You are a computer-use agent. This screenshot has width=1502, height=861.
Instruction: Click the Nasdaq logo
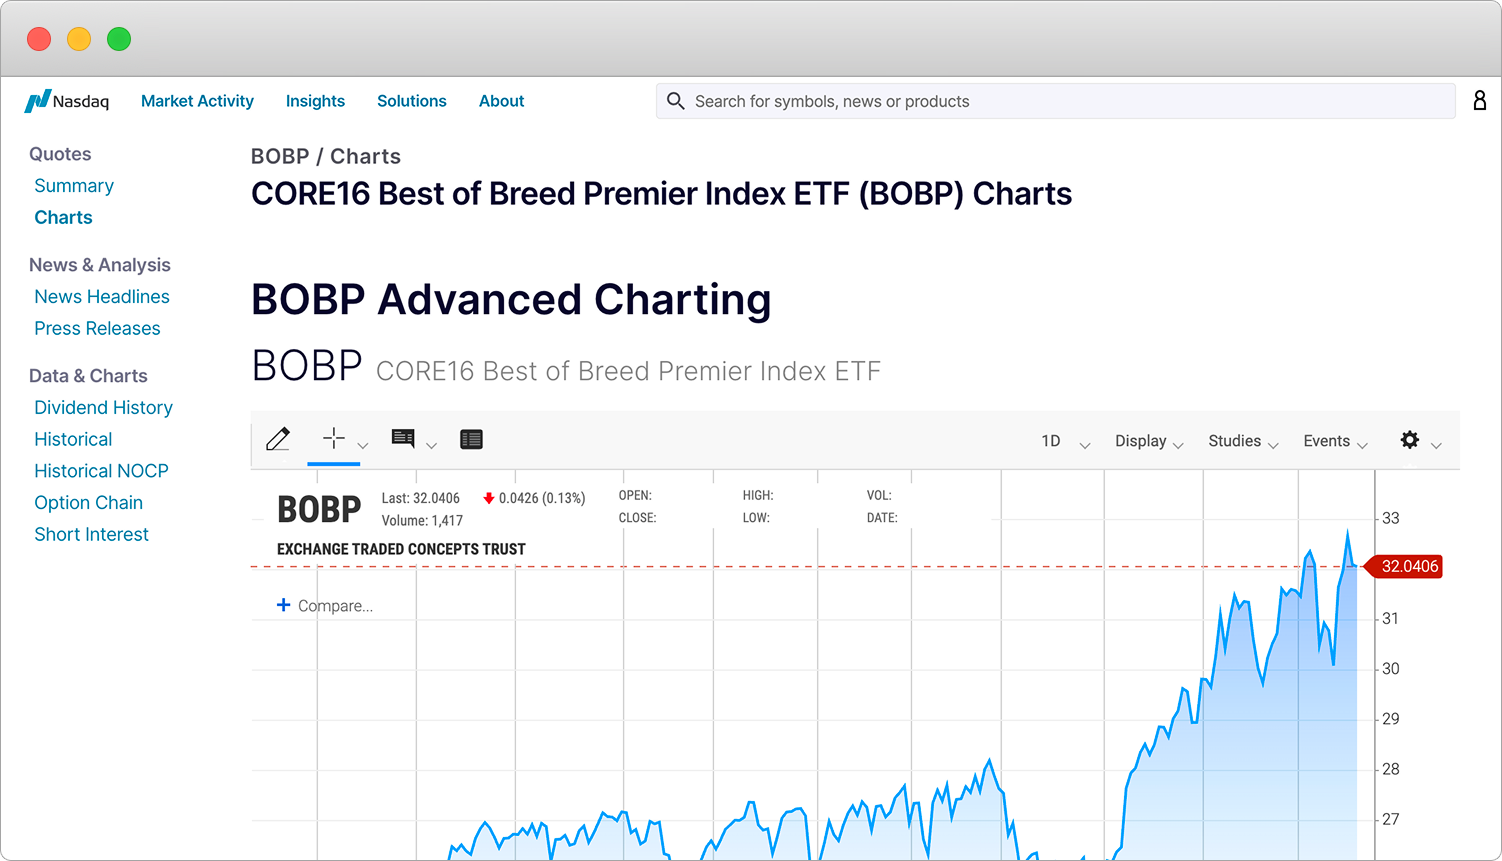point(67,101)
